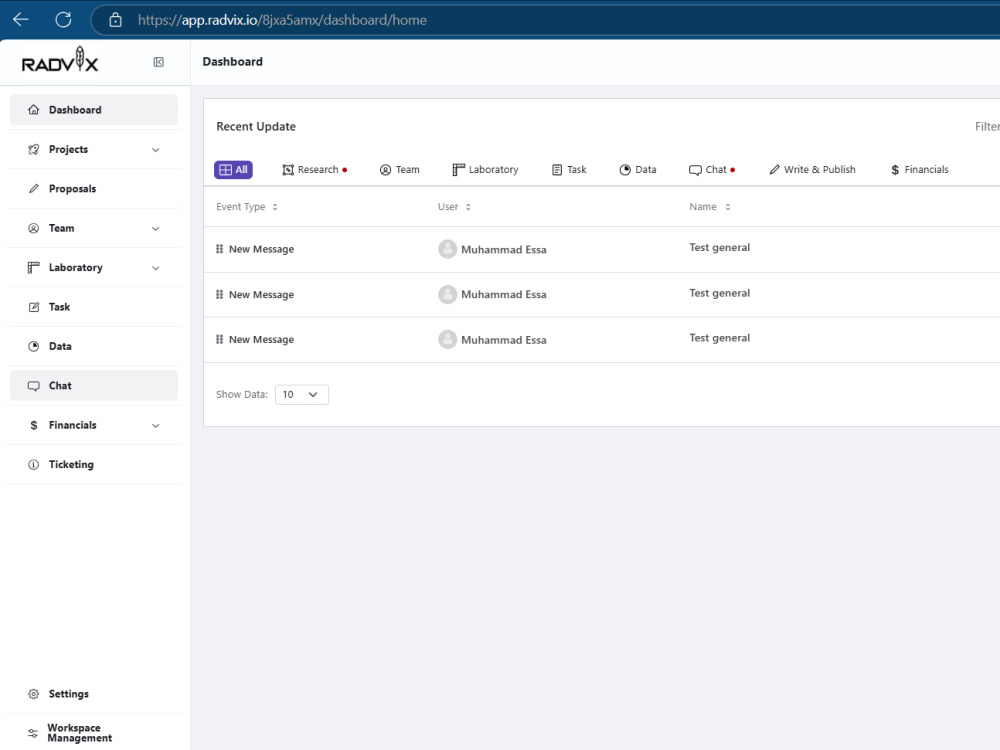The height and width of the screenshot is (750, 1000).
Task: Click the Settings gear icon in sidebar
Action: [34, 694]
